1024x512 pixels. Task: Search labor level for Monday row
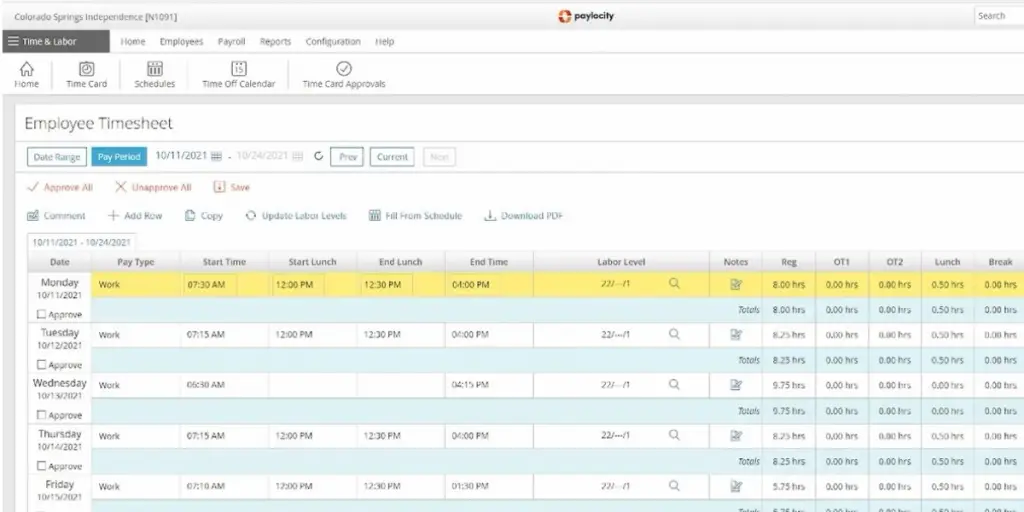click(x=675, y=283)
